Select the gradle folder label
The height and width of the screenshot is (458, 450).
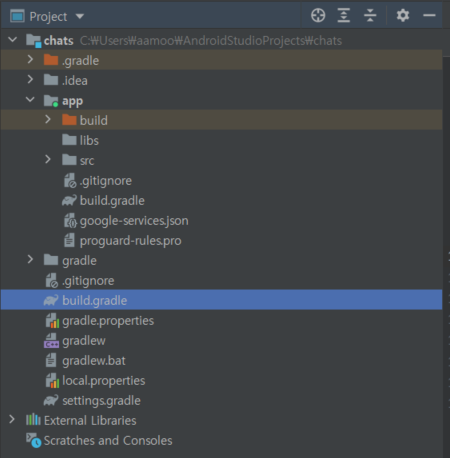79,261
